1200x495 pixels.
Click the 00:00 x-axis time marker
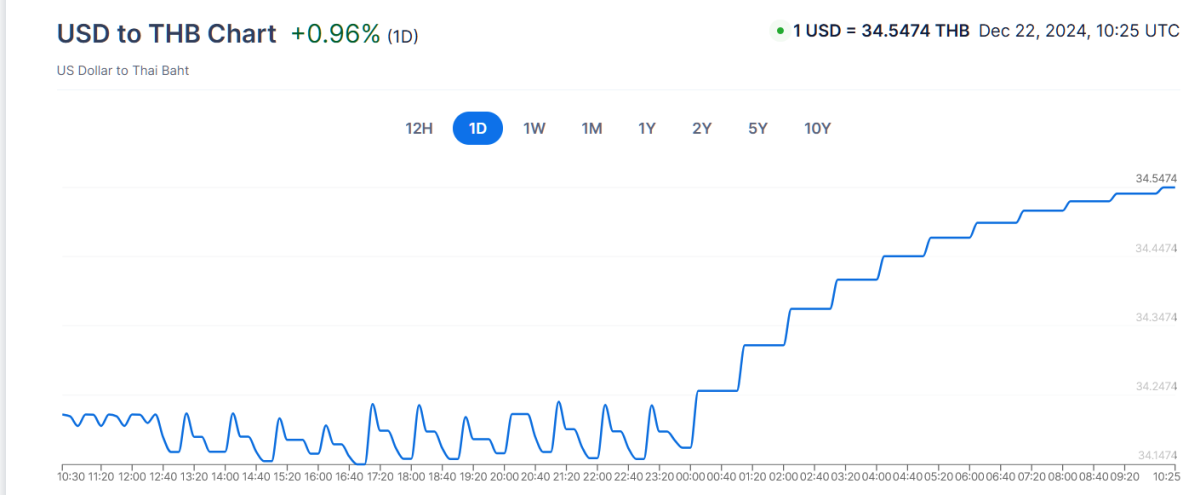(690, 478)
